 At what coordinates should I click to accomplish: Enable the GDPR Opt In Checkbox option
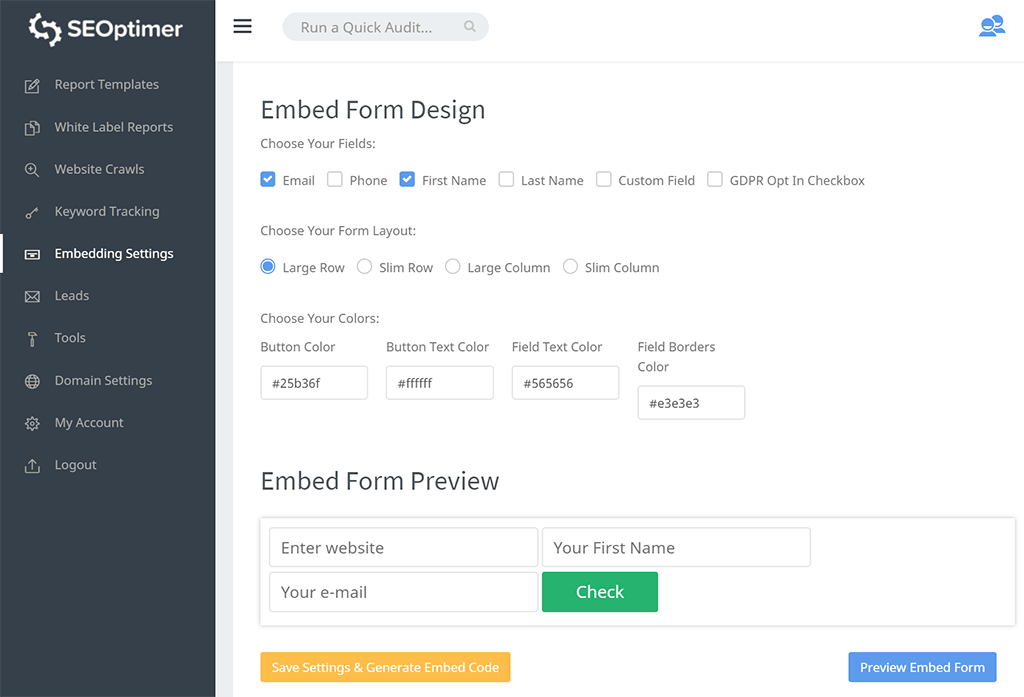(715, 180)
